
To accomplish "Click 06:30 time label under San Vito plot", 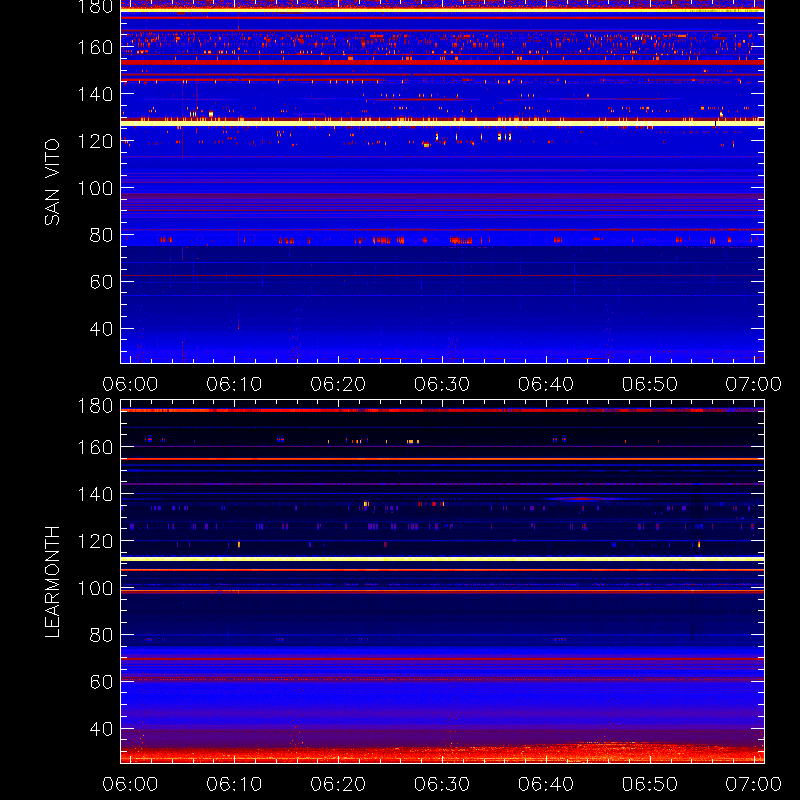I will point(442,384).
